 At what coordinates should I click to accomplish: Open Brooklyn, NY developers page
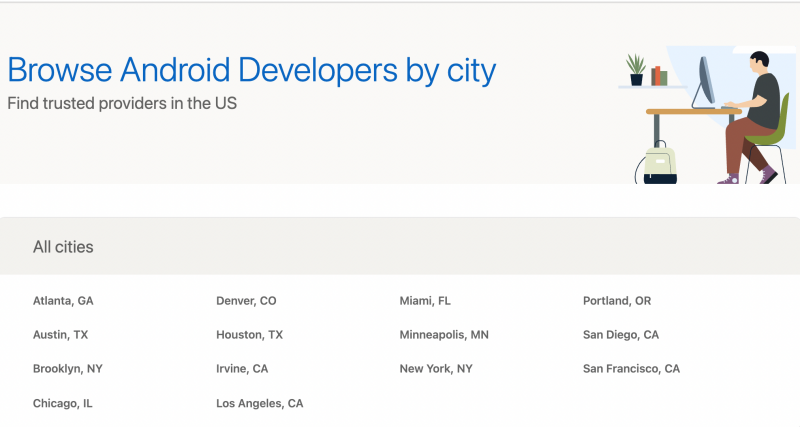click(x=68, y=368)
